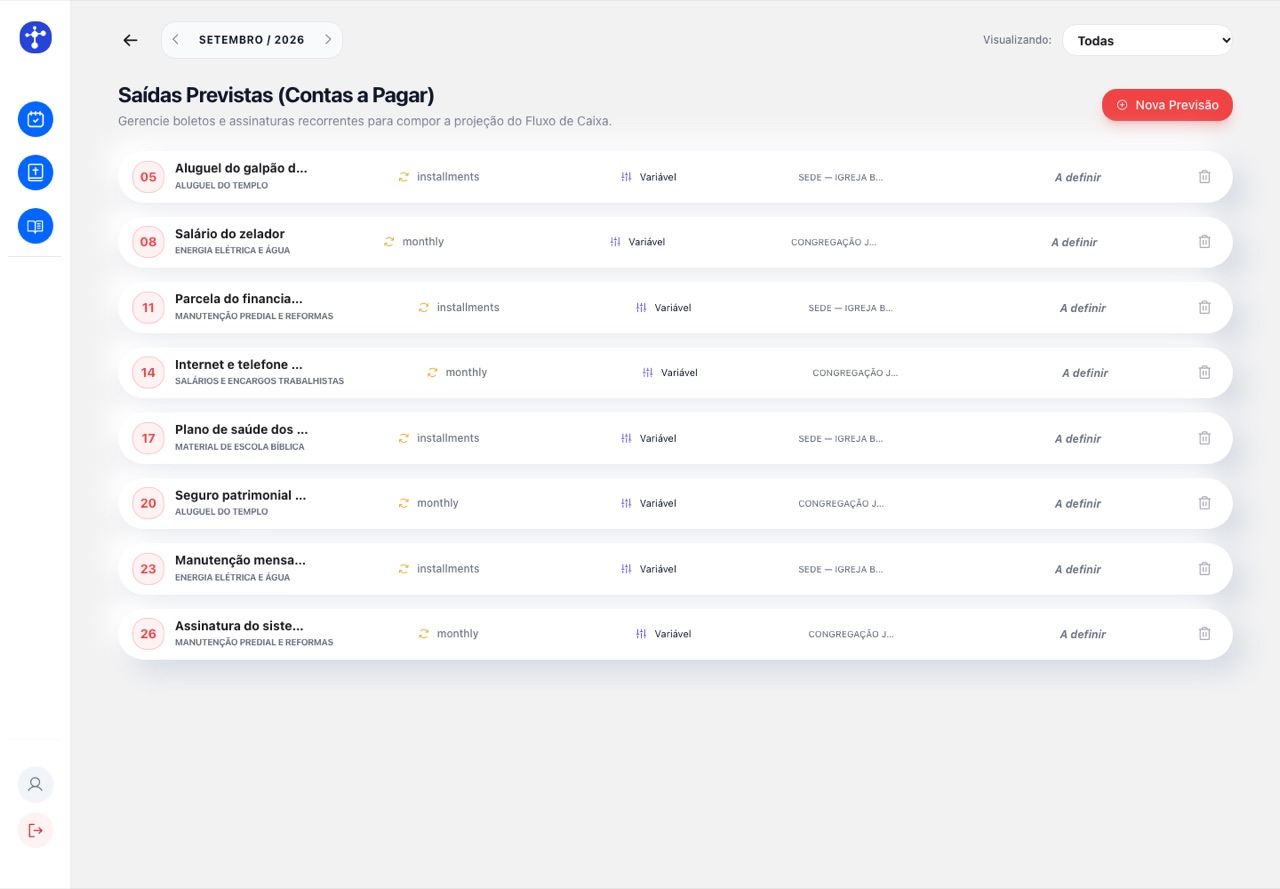Delete the Aluguel do galpão entry
1280x889 pixels.
pyautogui.click(x=1204, y=177)
